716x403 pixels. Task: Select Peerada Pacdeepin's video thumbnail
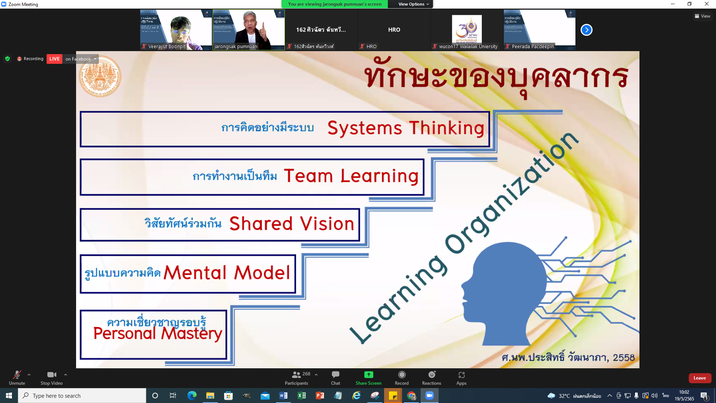click(539, 30)
